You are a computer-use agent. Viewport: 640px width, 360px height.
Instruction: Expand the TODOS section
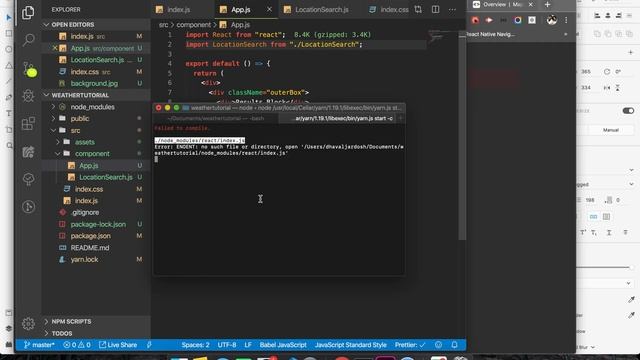pyautogui.click(x=96, y=333)
